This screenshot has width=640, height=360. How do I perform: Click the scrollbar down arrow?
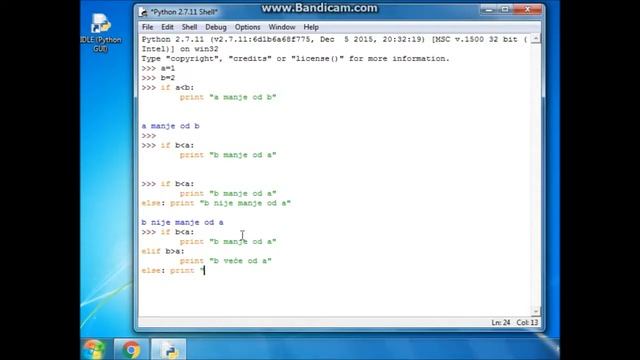tap(536, 311)
